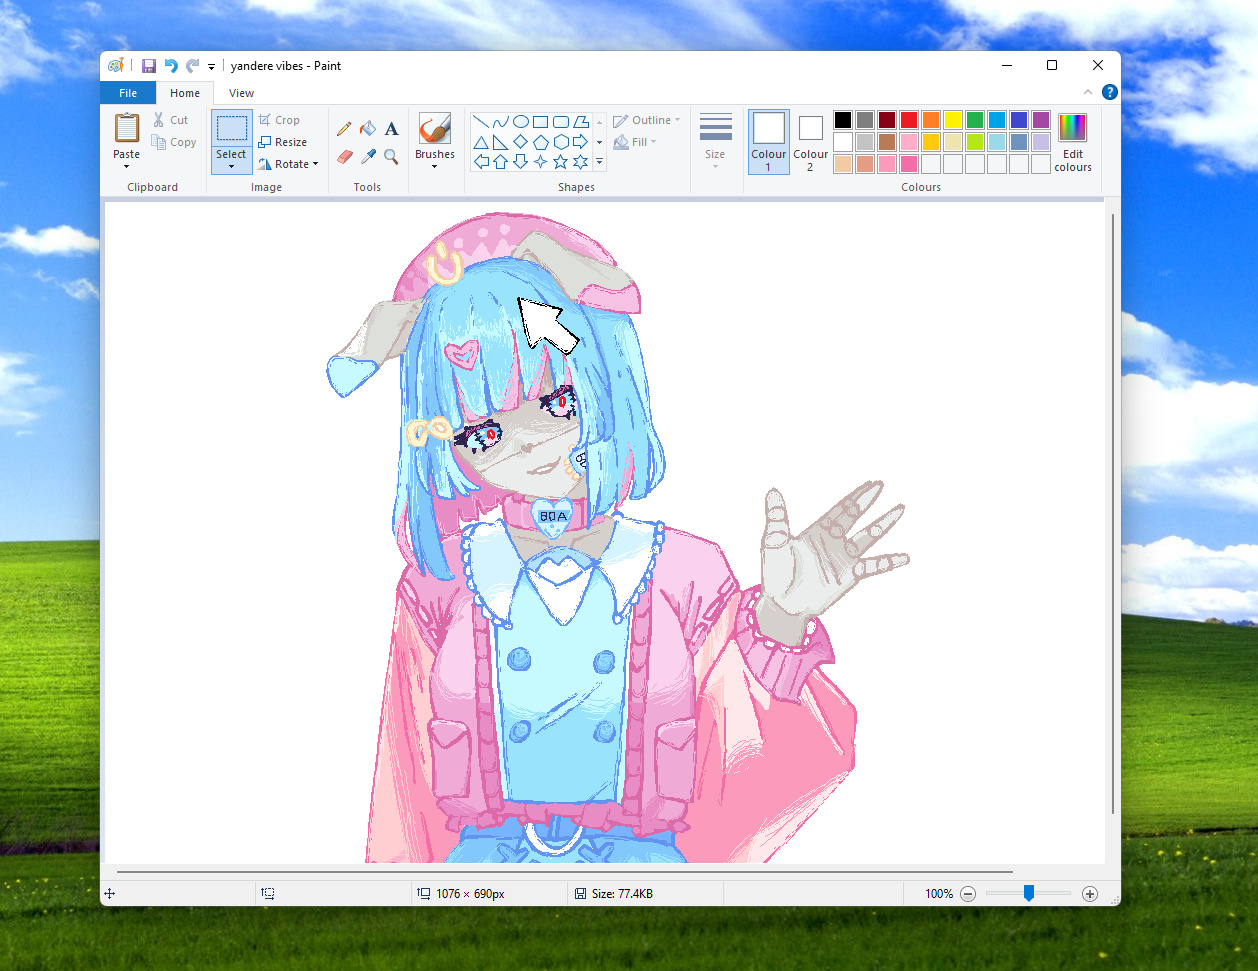Screen dimensions: 1258x971
Task: Open the File menu
Action: click(x=128, y=93)
